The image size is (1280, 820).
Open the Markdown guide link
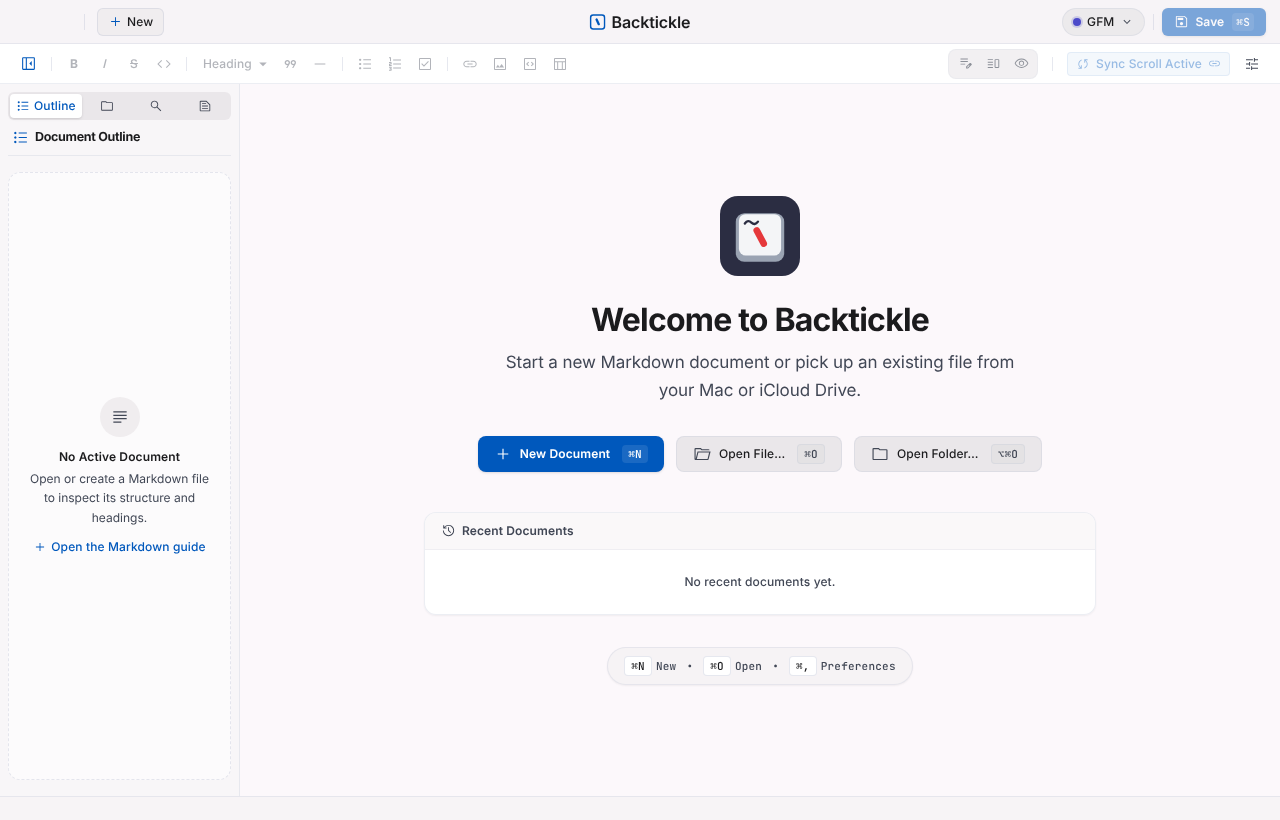(x=120, y=547)
